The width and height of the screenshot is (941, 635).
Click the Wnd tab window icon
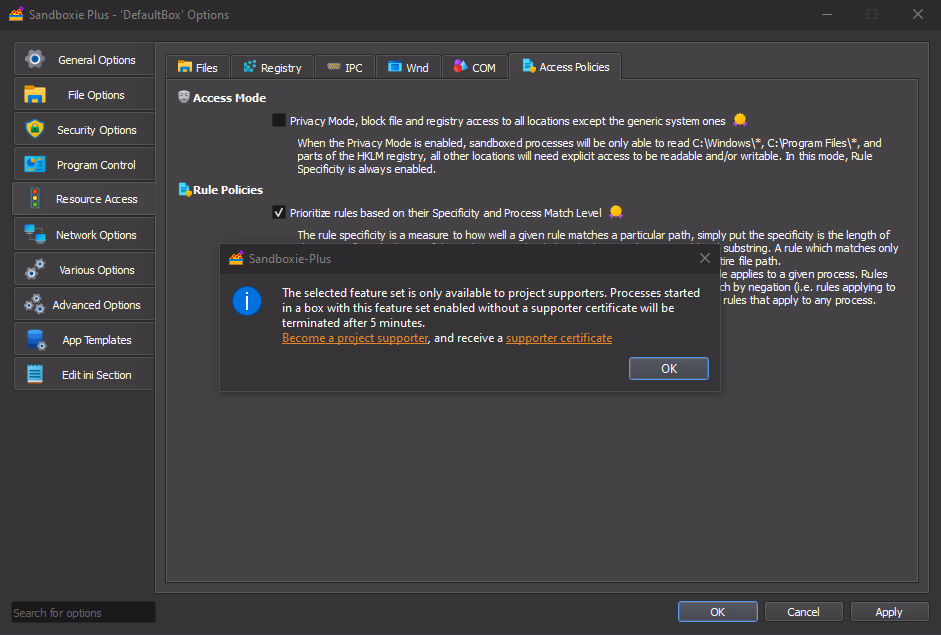[x=395, y=67]
